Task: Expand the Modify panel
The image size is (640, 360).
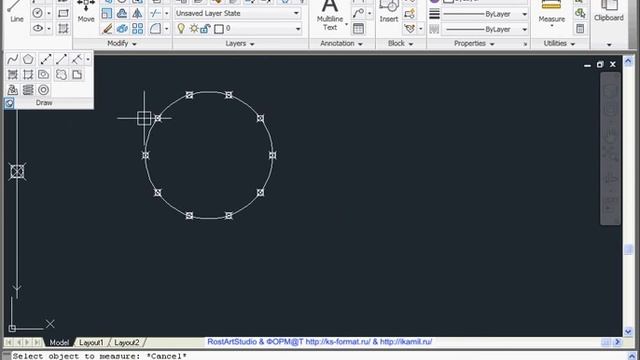Action: pos(122,43)
